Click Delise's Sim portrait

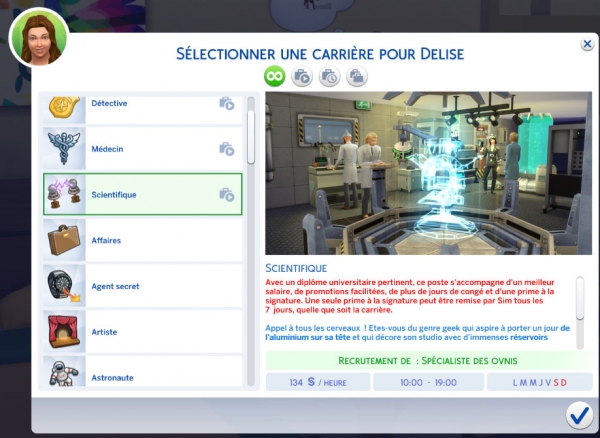point(39,39)
